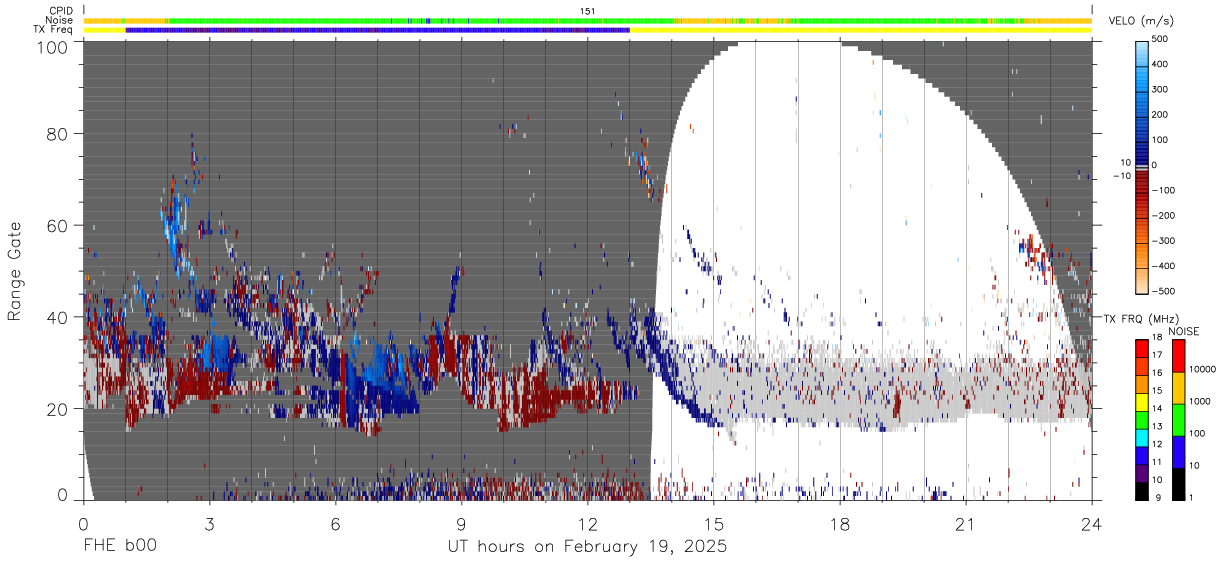The width and height of the screenshot is (1228, 567).
Task: Click the 'VELO (m/s)' colorbar title
Action: tap(1141, 21)
